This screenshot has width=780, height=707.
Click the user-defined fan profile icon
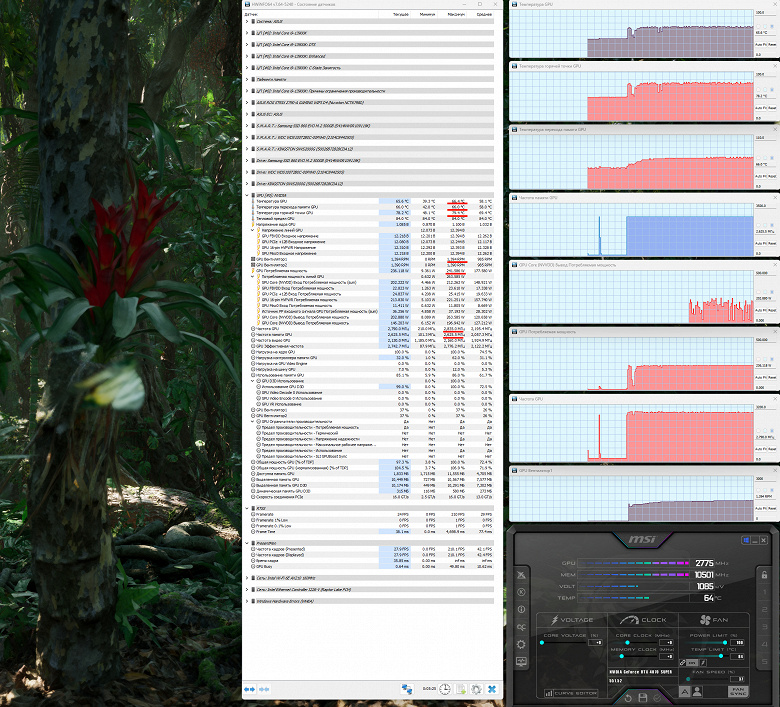[x=697, y=692]
